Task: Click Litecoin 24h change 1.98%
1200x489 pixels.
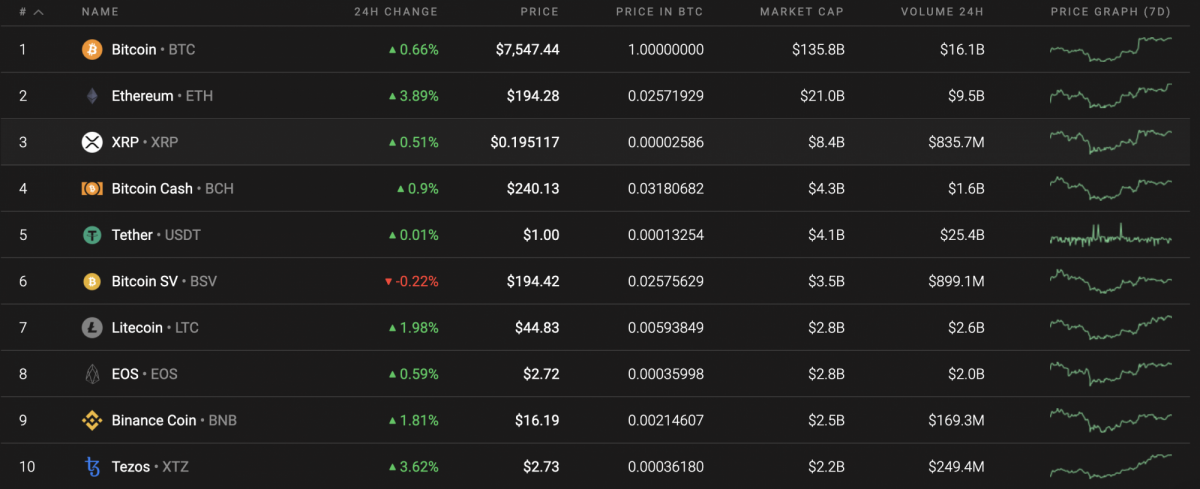Action: [413, 327]
